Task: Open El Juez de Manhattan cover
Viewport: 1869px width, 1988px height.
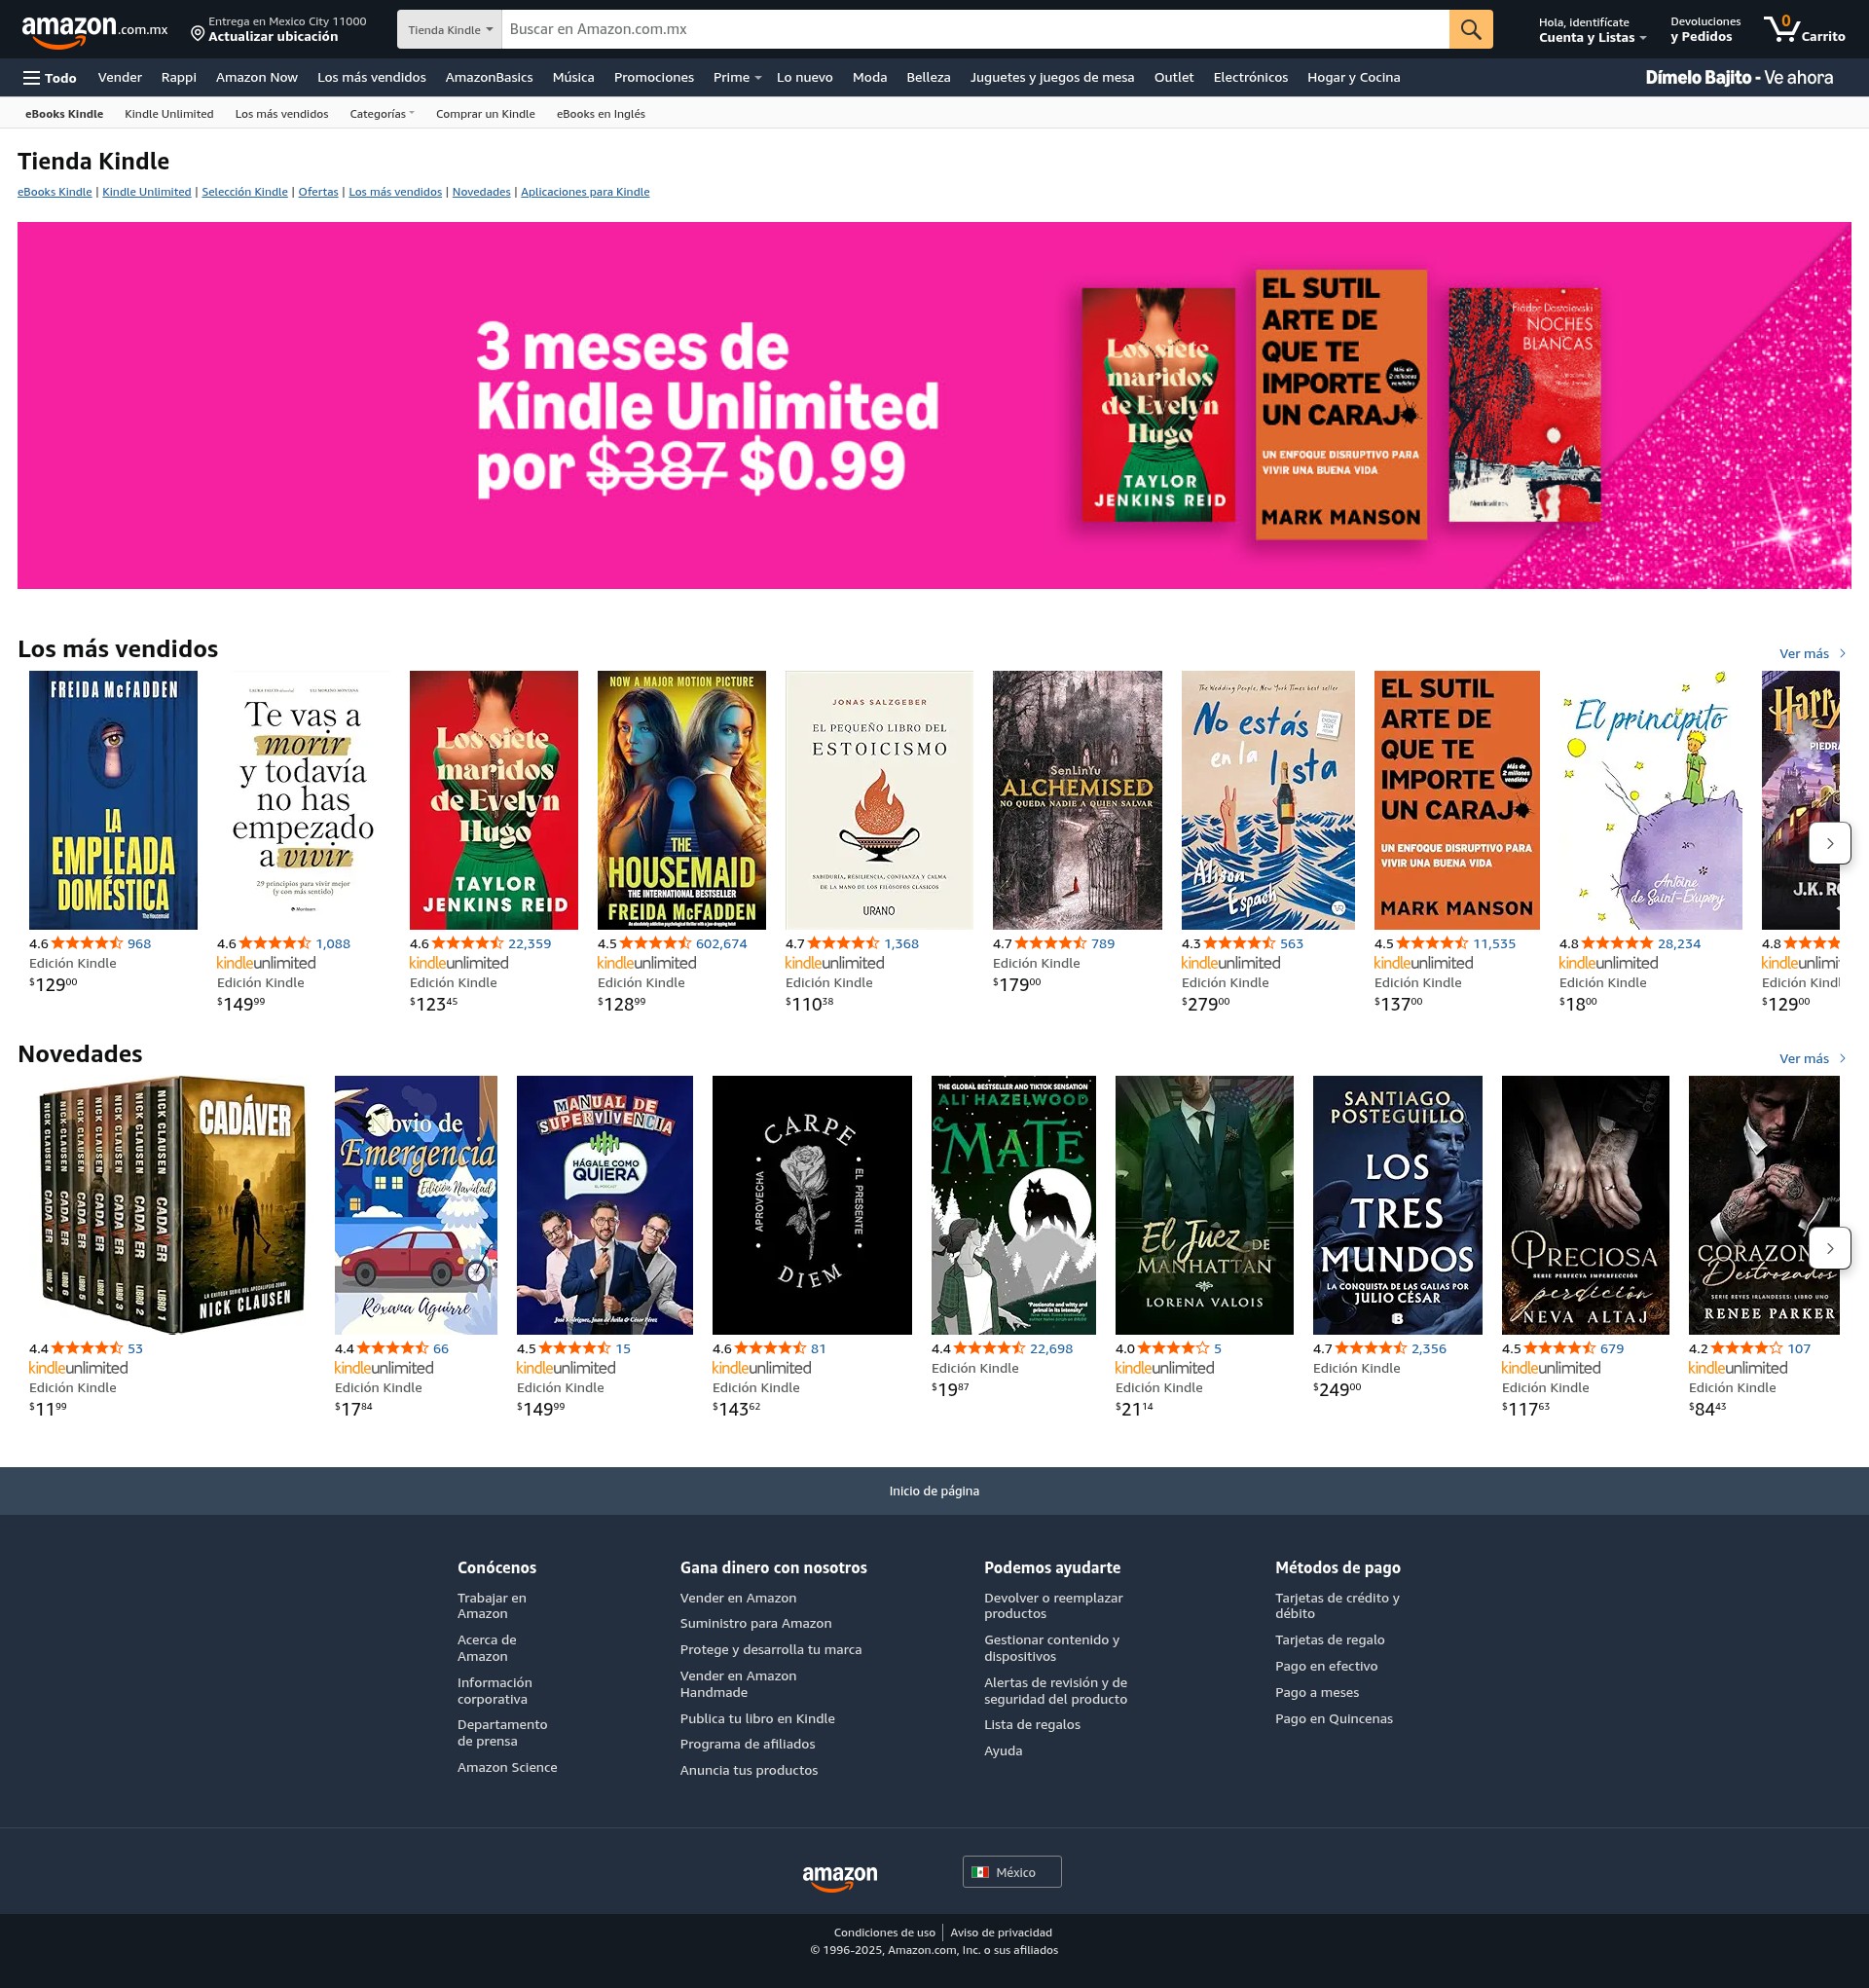Action: click(1204, 1205)
